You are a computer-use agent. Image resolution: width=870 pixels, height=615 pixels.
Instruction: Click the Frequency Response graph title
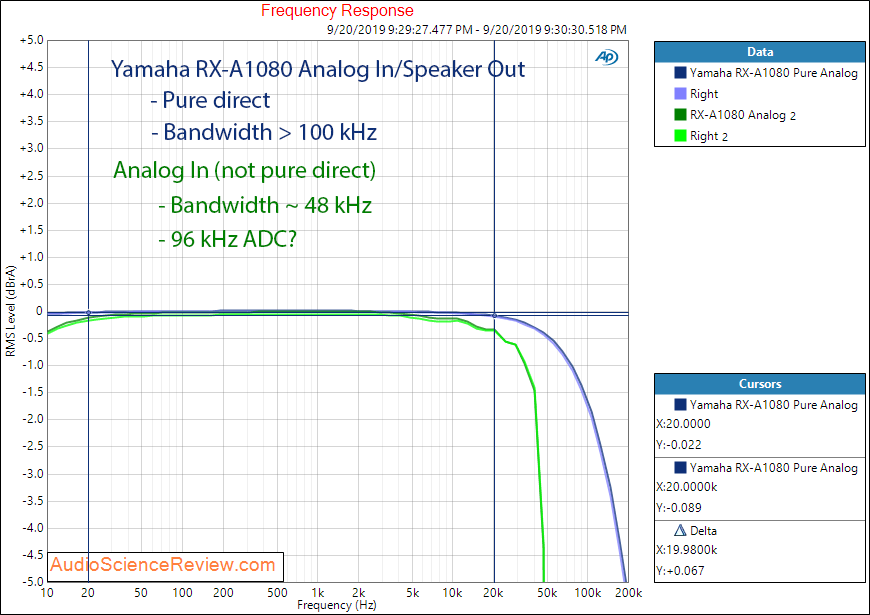coord(337,11)
